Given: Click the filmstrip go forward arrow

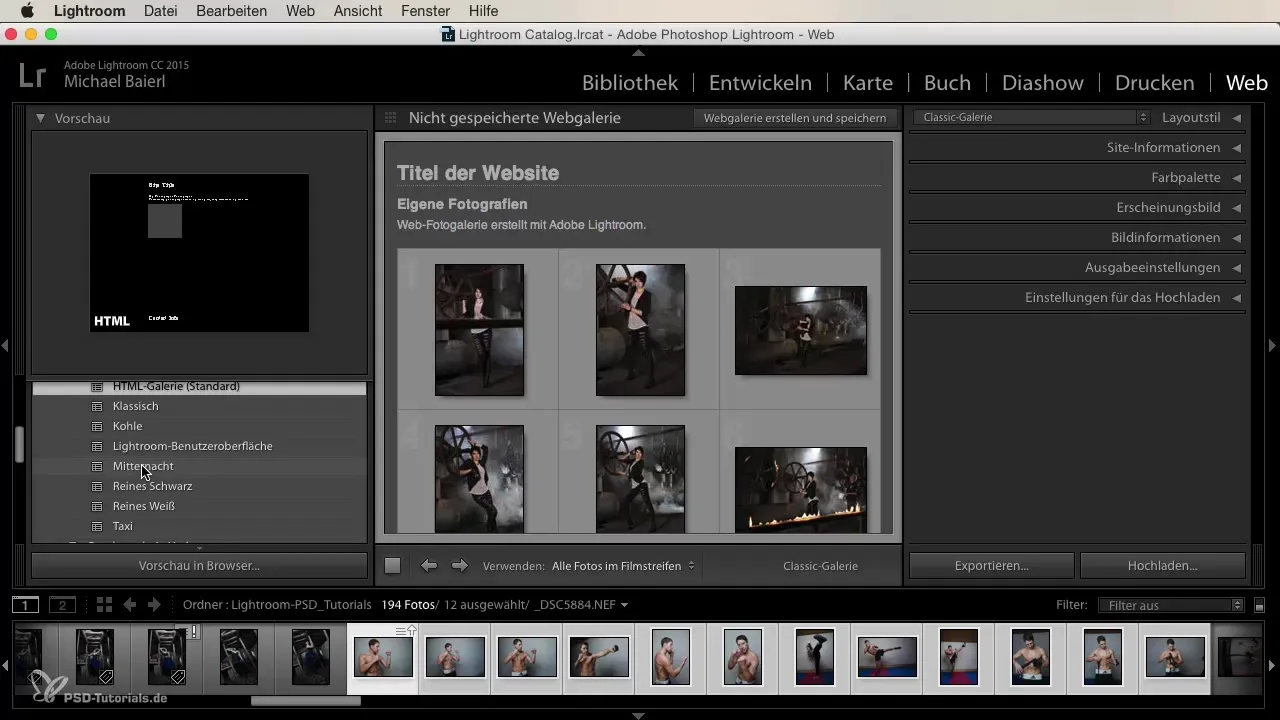Looking at the screenshot, I should click(x=154, y=605).
